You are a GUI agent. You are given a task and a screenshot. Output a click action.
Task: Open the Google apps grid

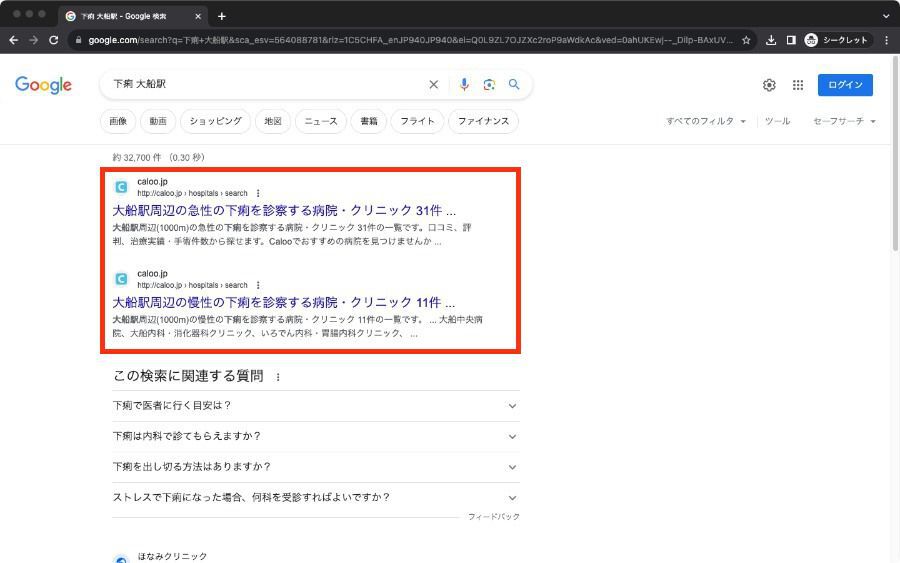coord(798,85)
